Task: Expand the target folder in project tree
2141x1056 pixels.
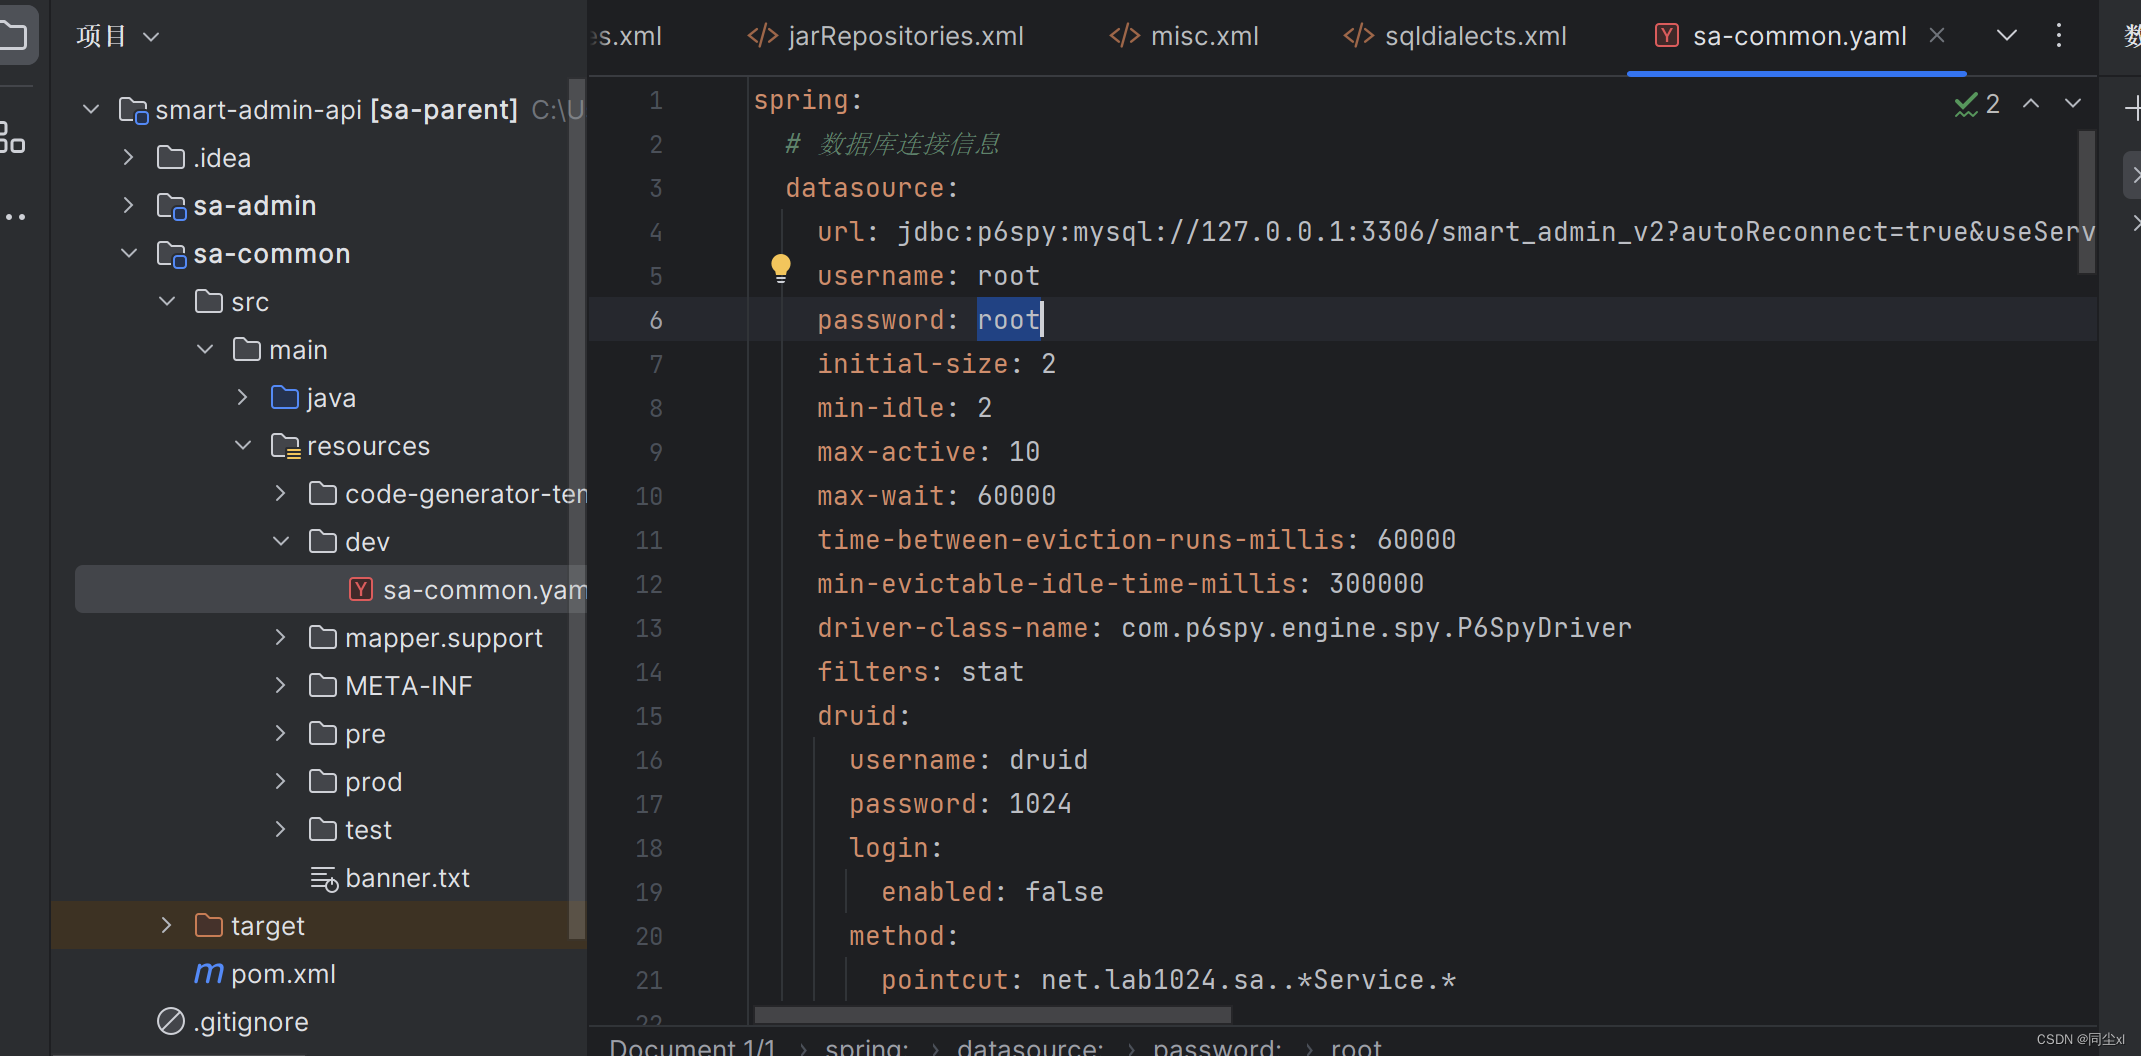Action: [x=165, y=925]
